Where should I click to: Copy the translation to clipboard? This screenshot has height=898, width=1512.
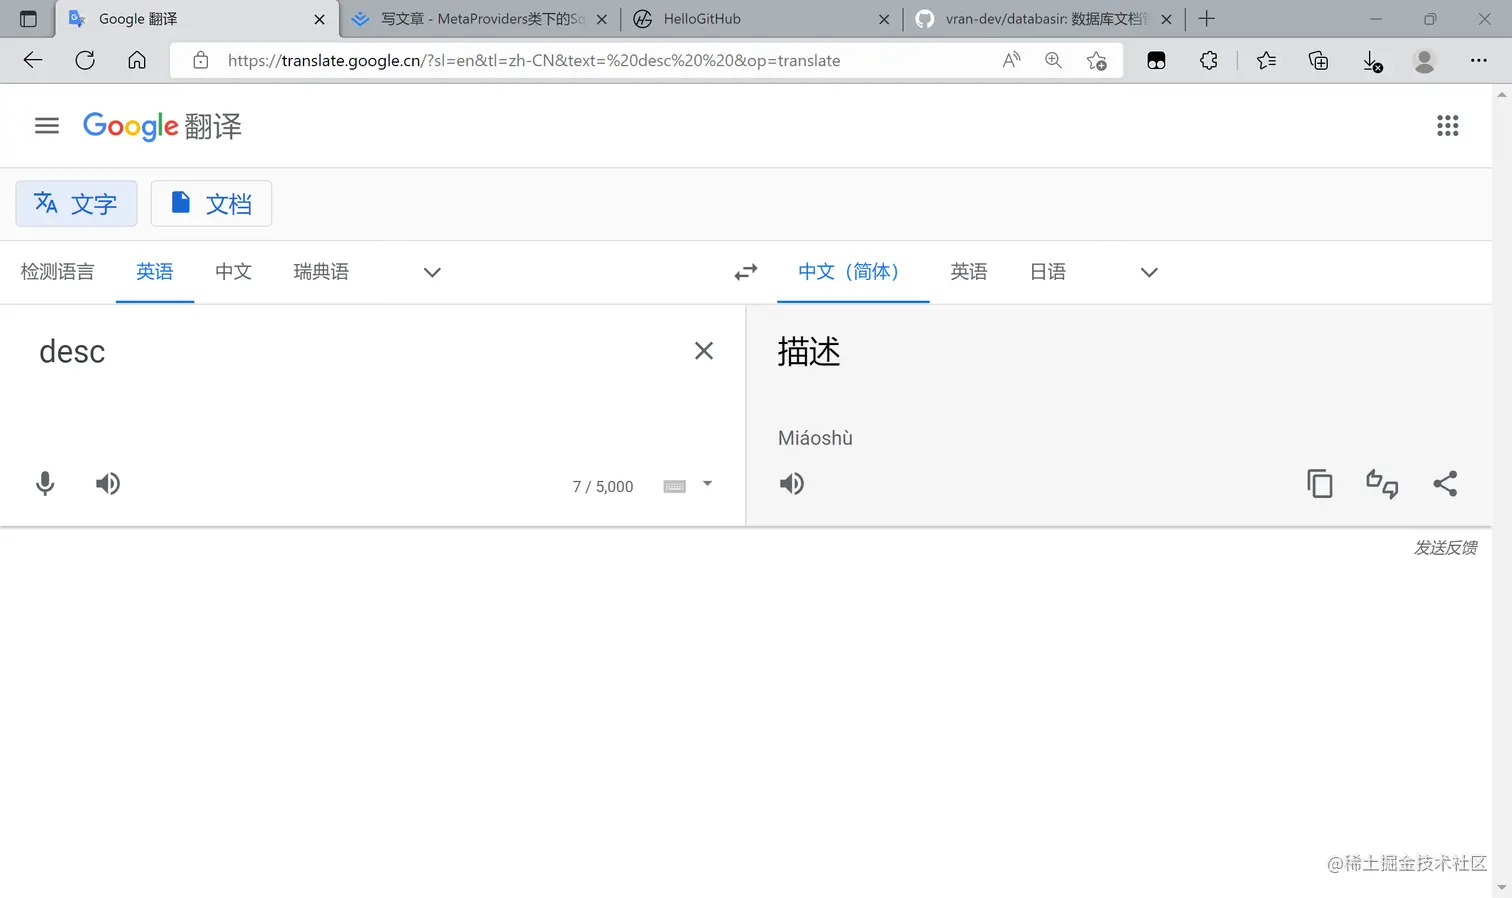tap(1320, 484)
